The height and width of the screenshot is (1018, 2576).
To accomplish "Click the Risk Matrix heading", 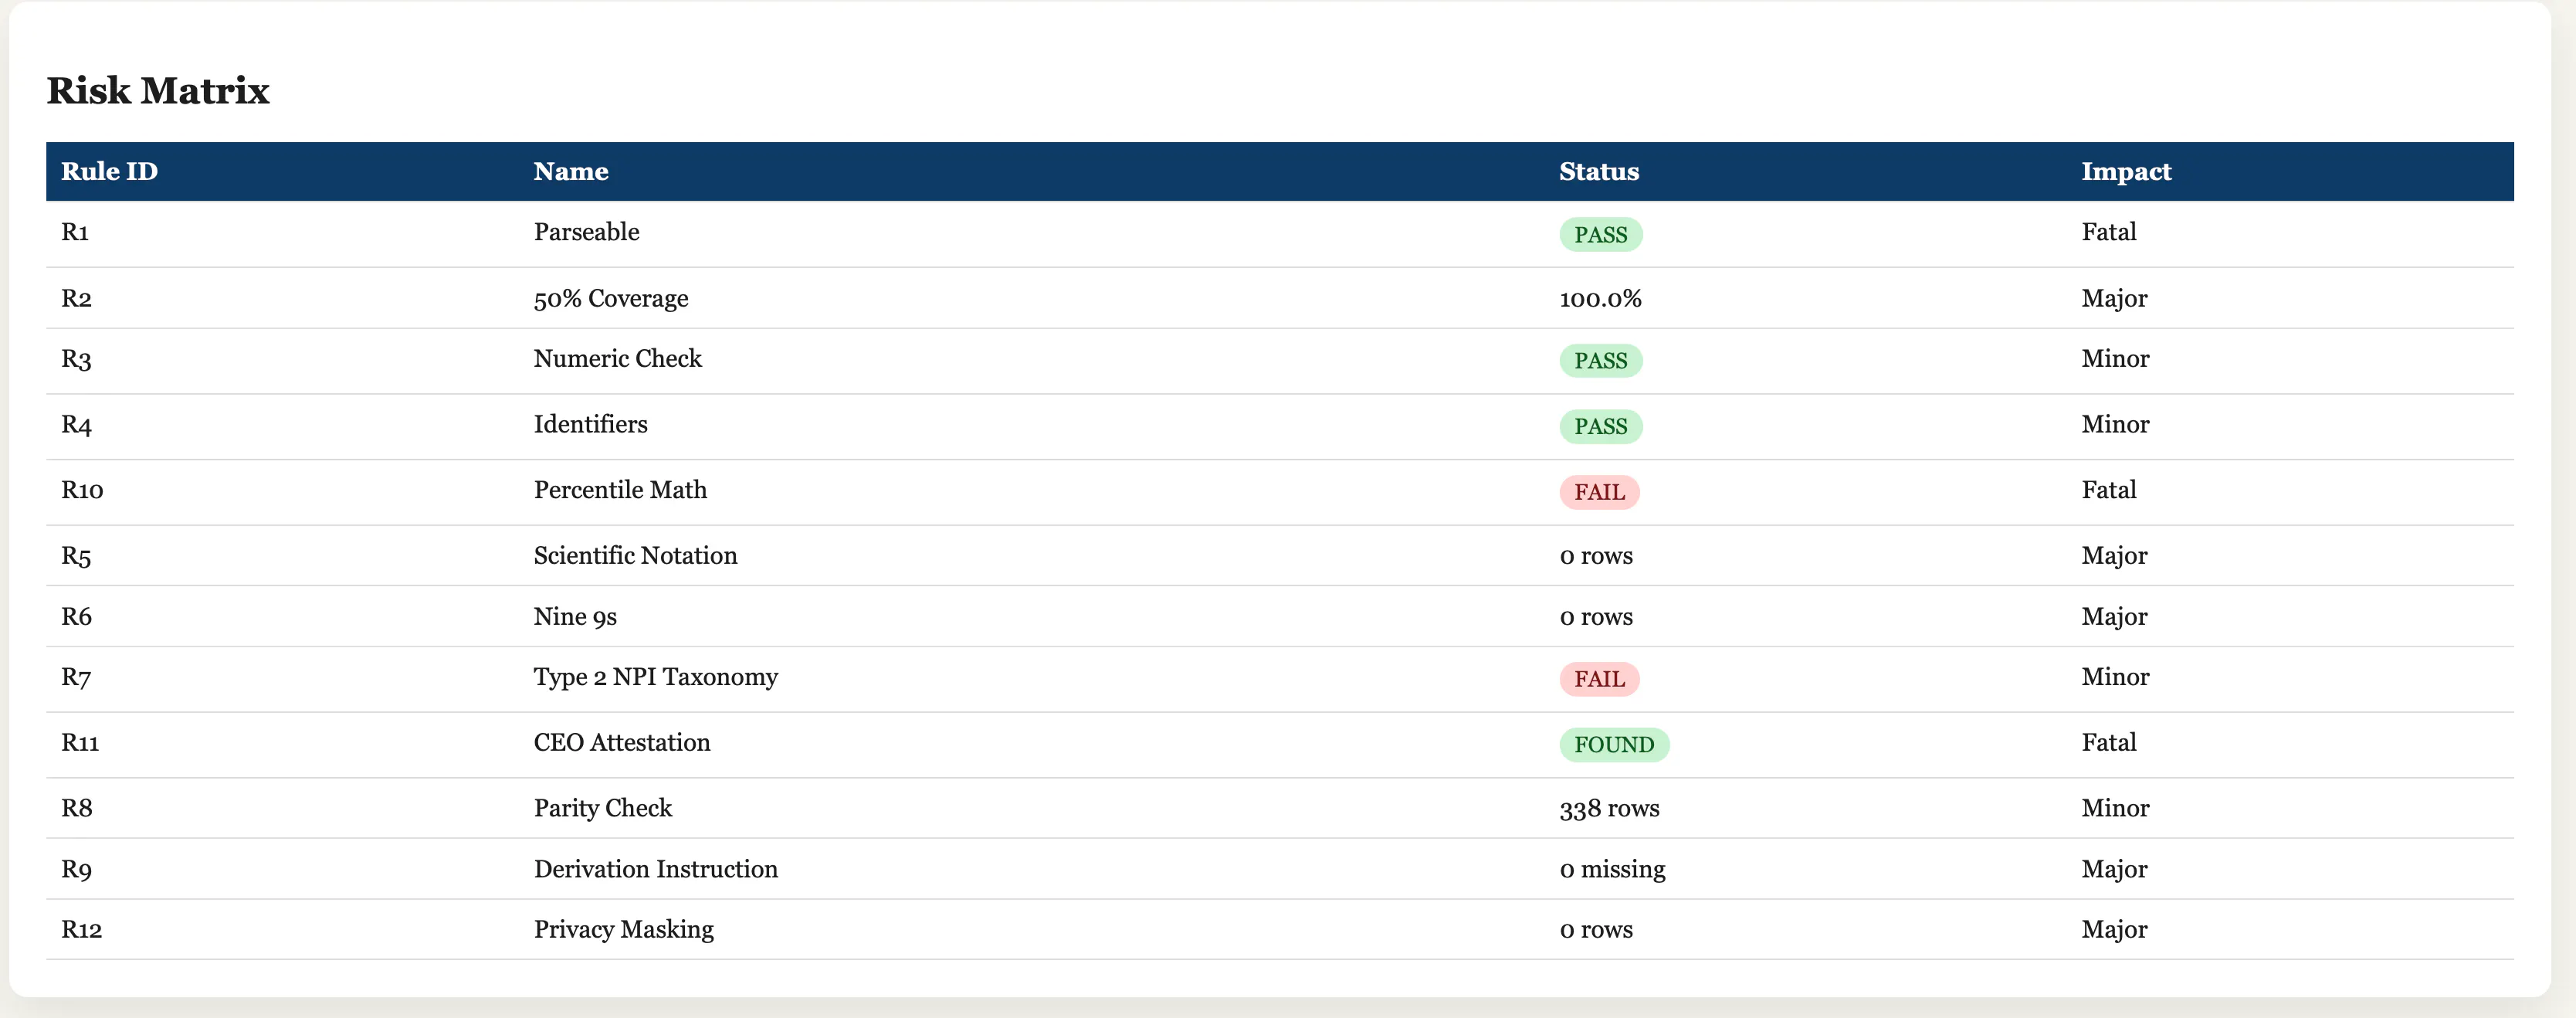I will (x=158, y=91).
